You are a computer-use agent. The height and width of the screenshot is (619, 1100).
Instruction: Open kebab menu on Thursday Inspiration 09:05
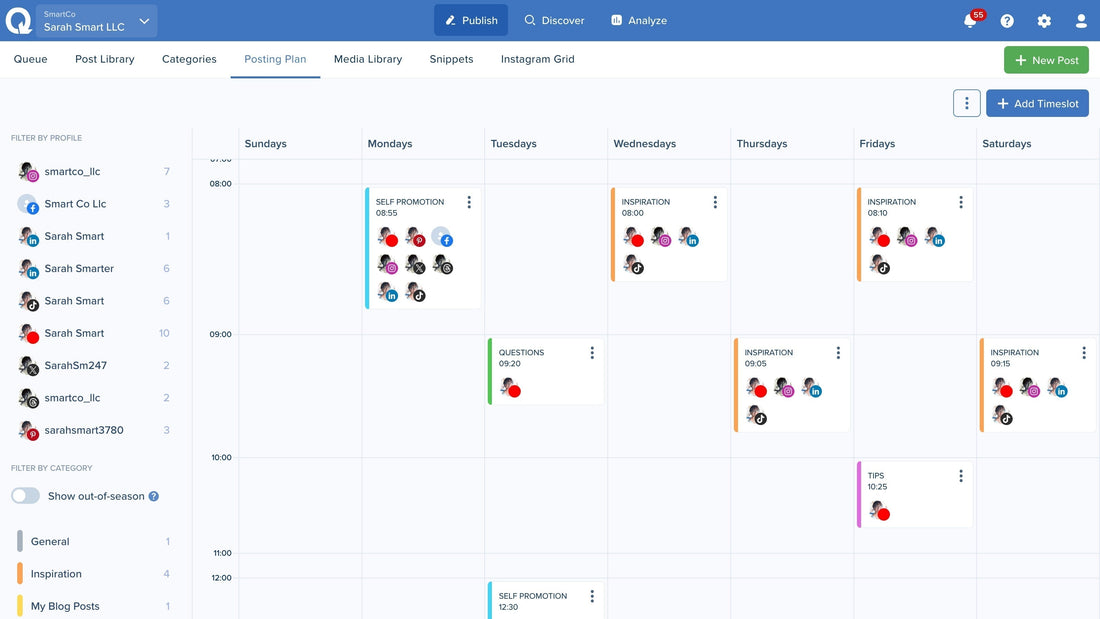click(x=838, y=353)
